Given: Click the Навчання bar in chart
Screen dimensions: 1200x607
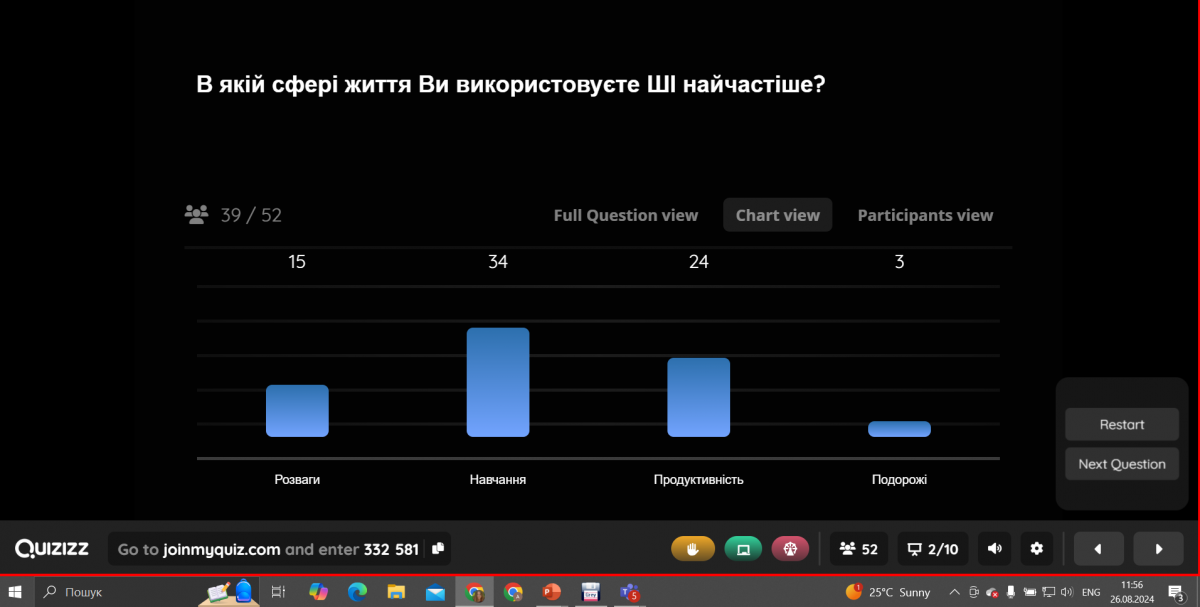Looking at the screenshot, I should pos(497,382).
